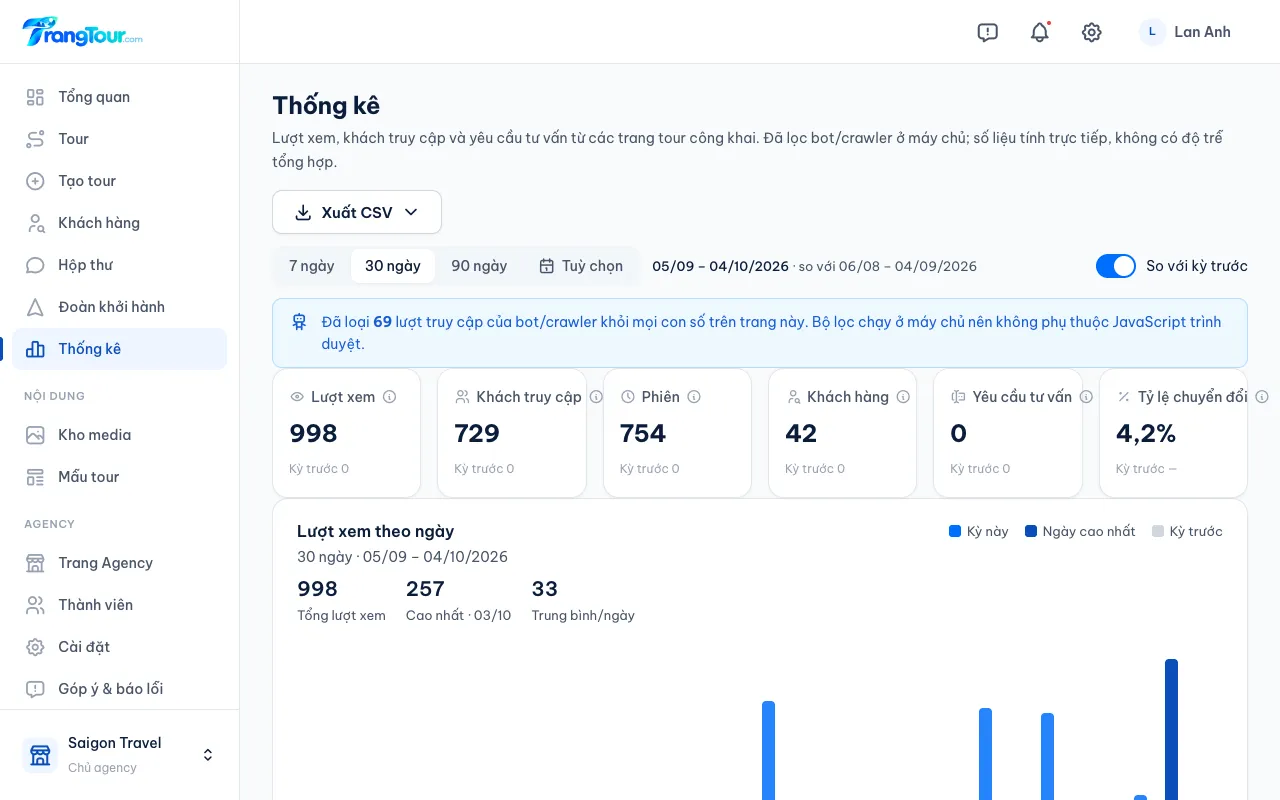
Task: Click info icon next to Phiên
Action: point(694,397)
